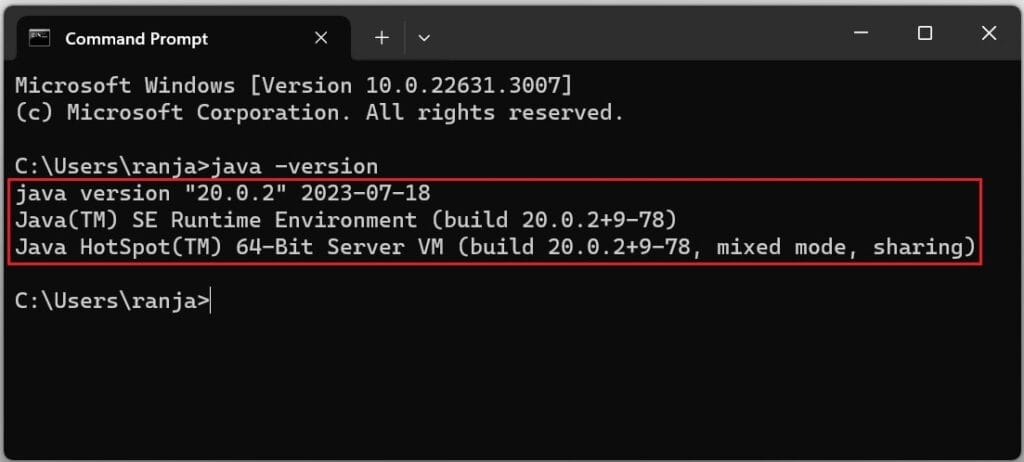Minimize the terminal window
This screenshot has height=462, width=1024.
coord(861,34)
